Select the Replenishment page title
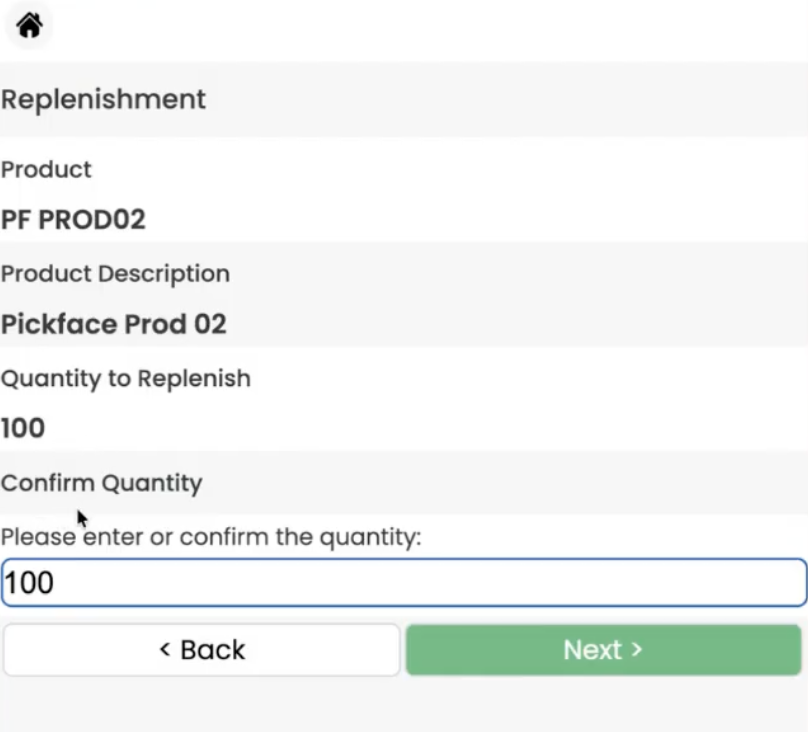Screen dimensions: 808x732 point(104,99)
